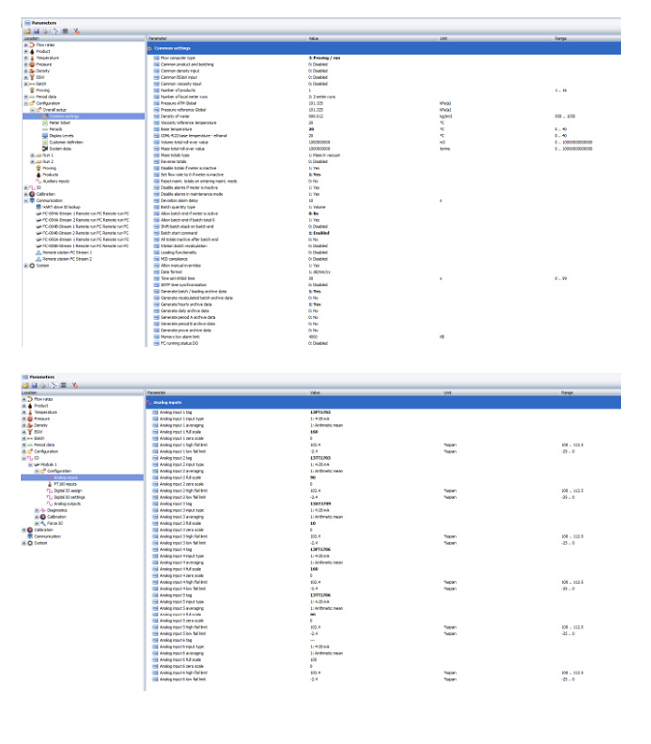Click the open folder icon in the Analog inputs window toolbar

pos(26,385)
